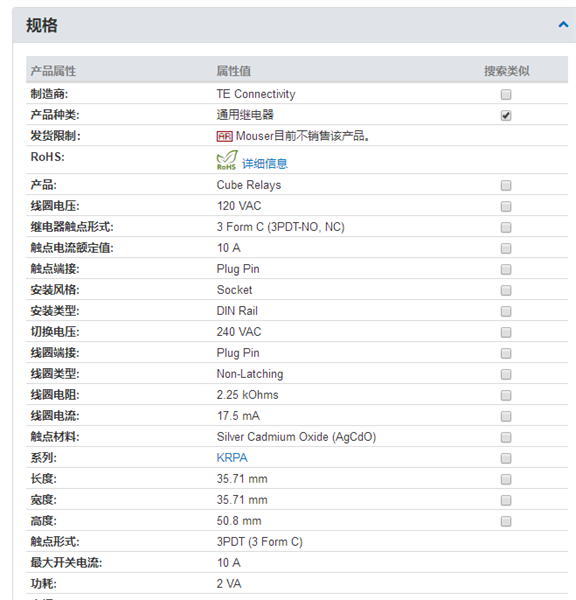Enable the 3 Form C contact form checkbox
Screen dimensions: 576x600
[x=506, y=228]
